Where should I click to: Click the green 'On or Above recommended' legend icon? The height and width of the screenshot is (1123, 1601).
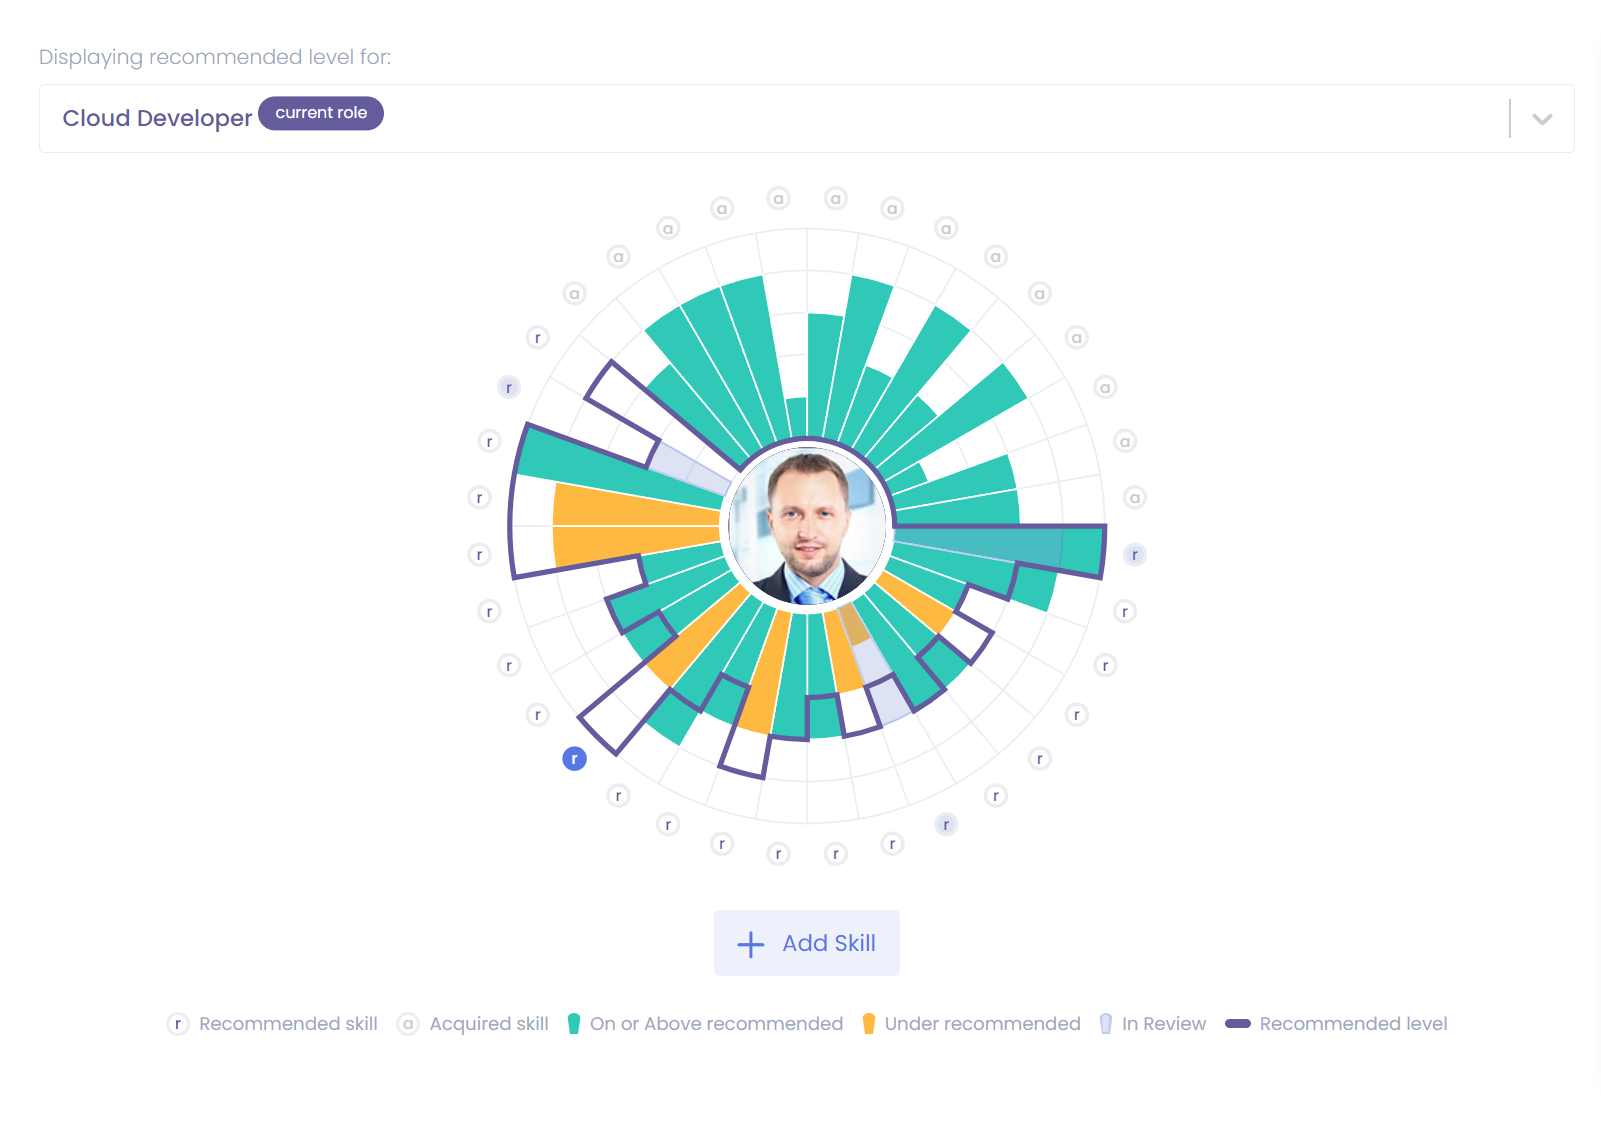[x=573, y=1023]
